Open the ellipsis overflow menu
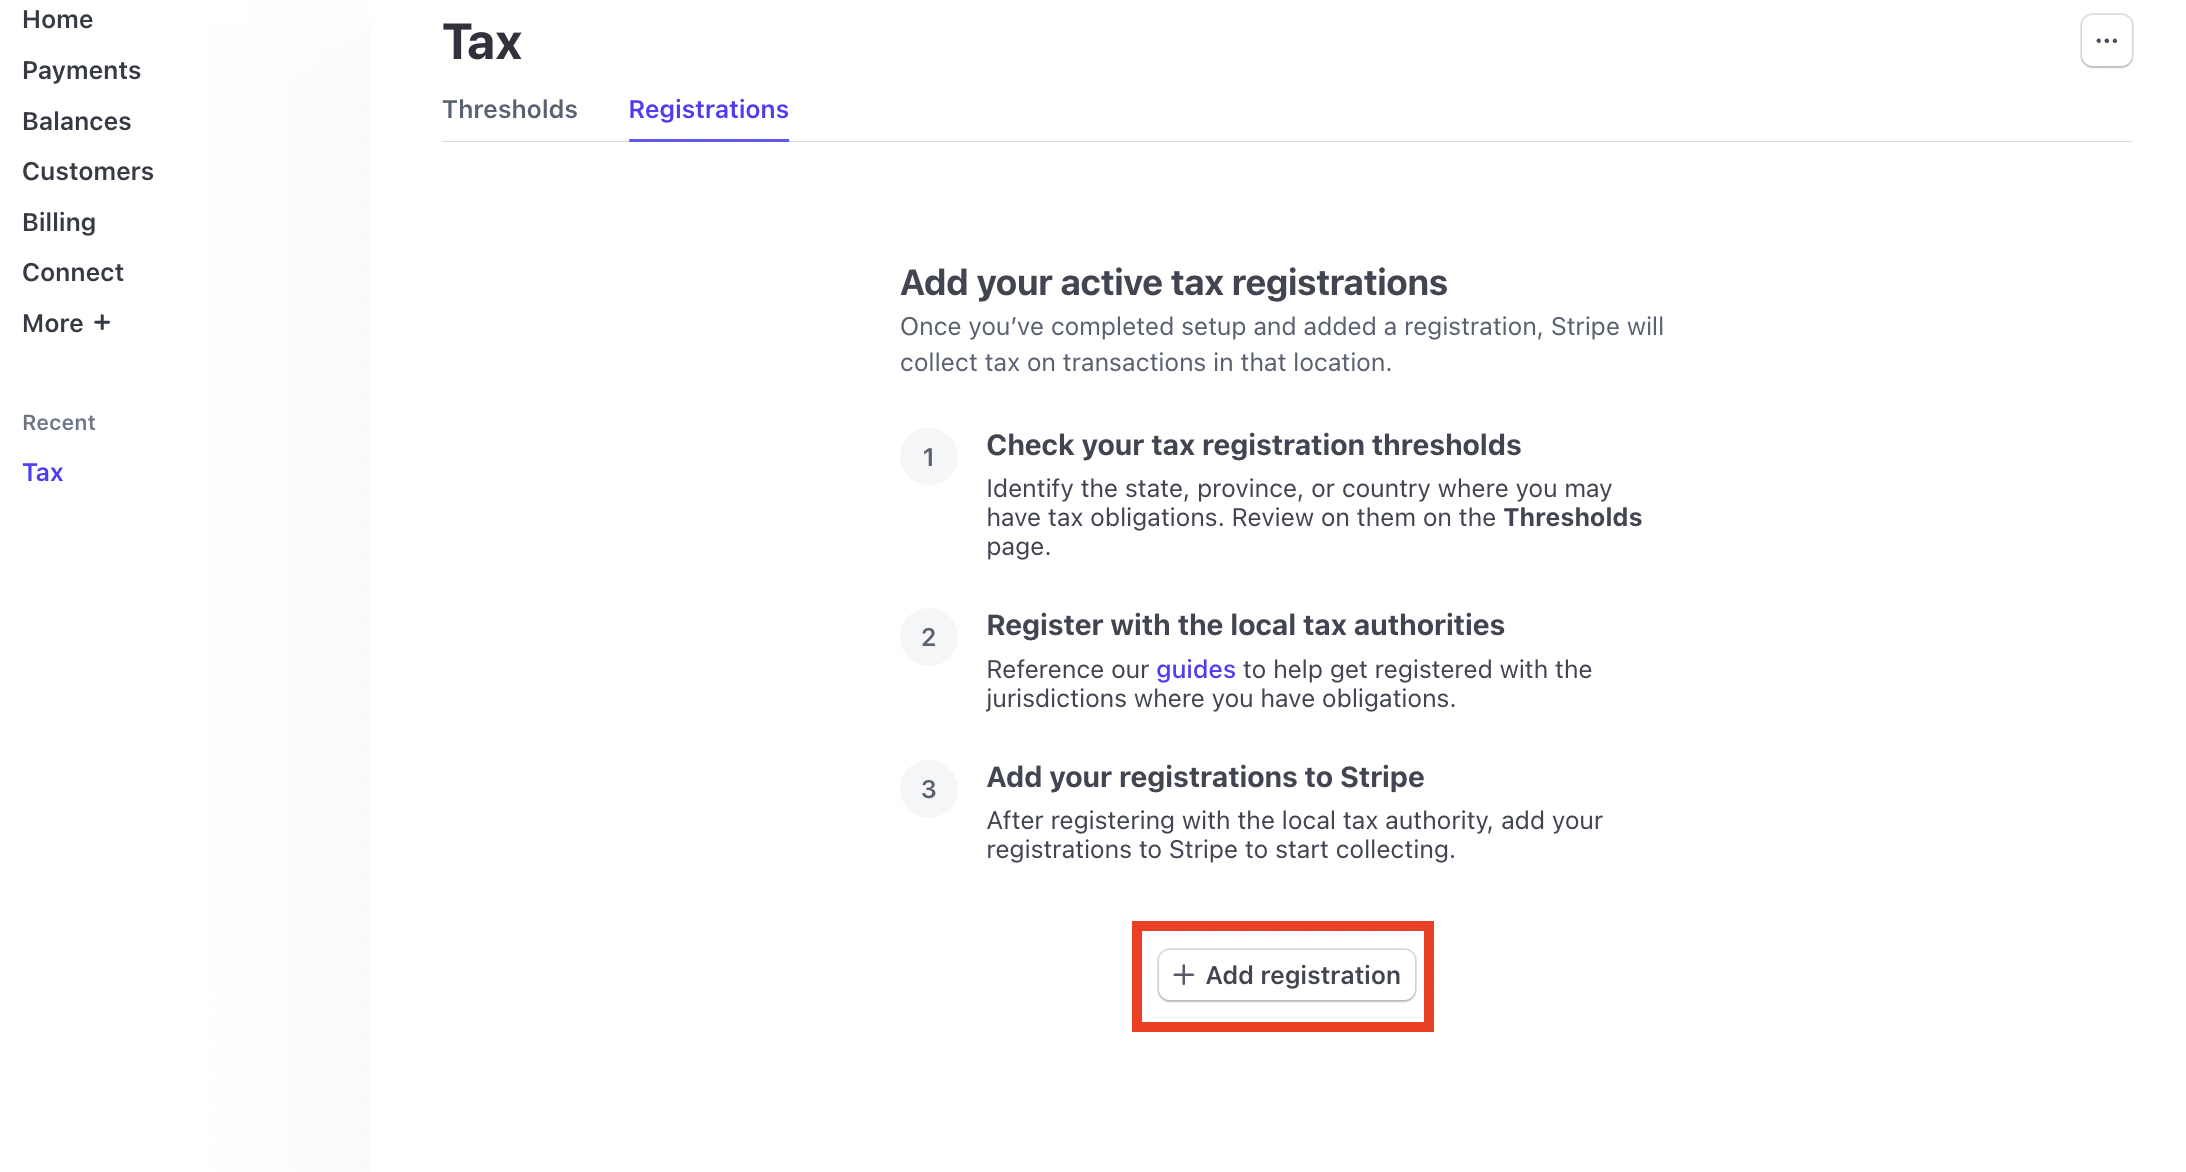 2106,40
